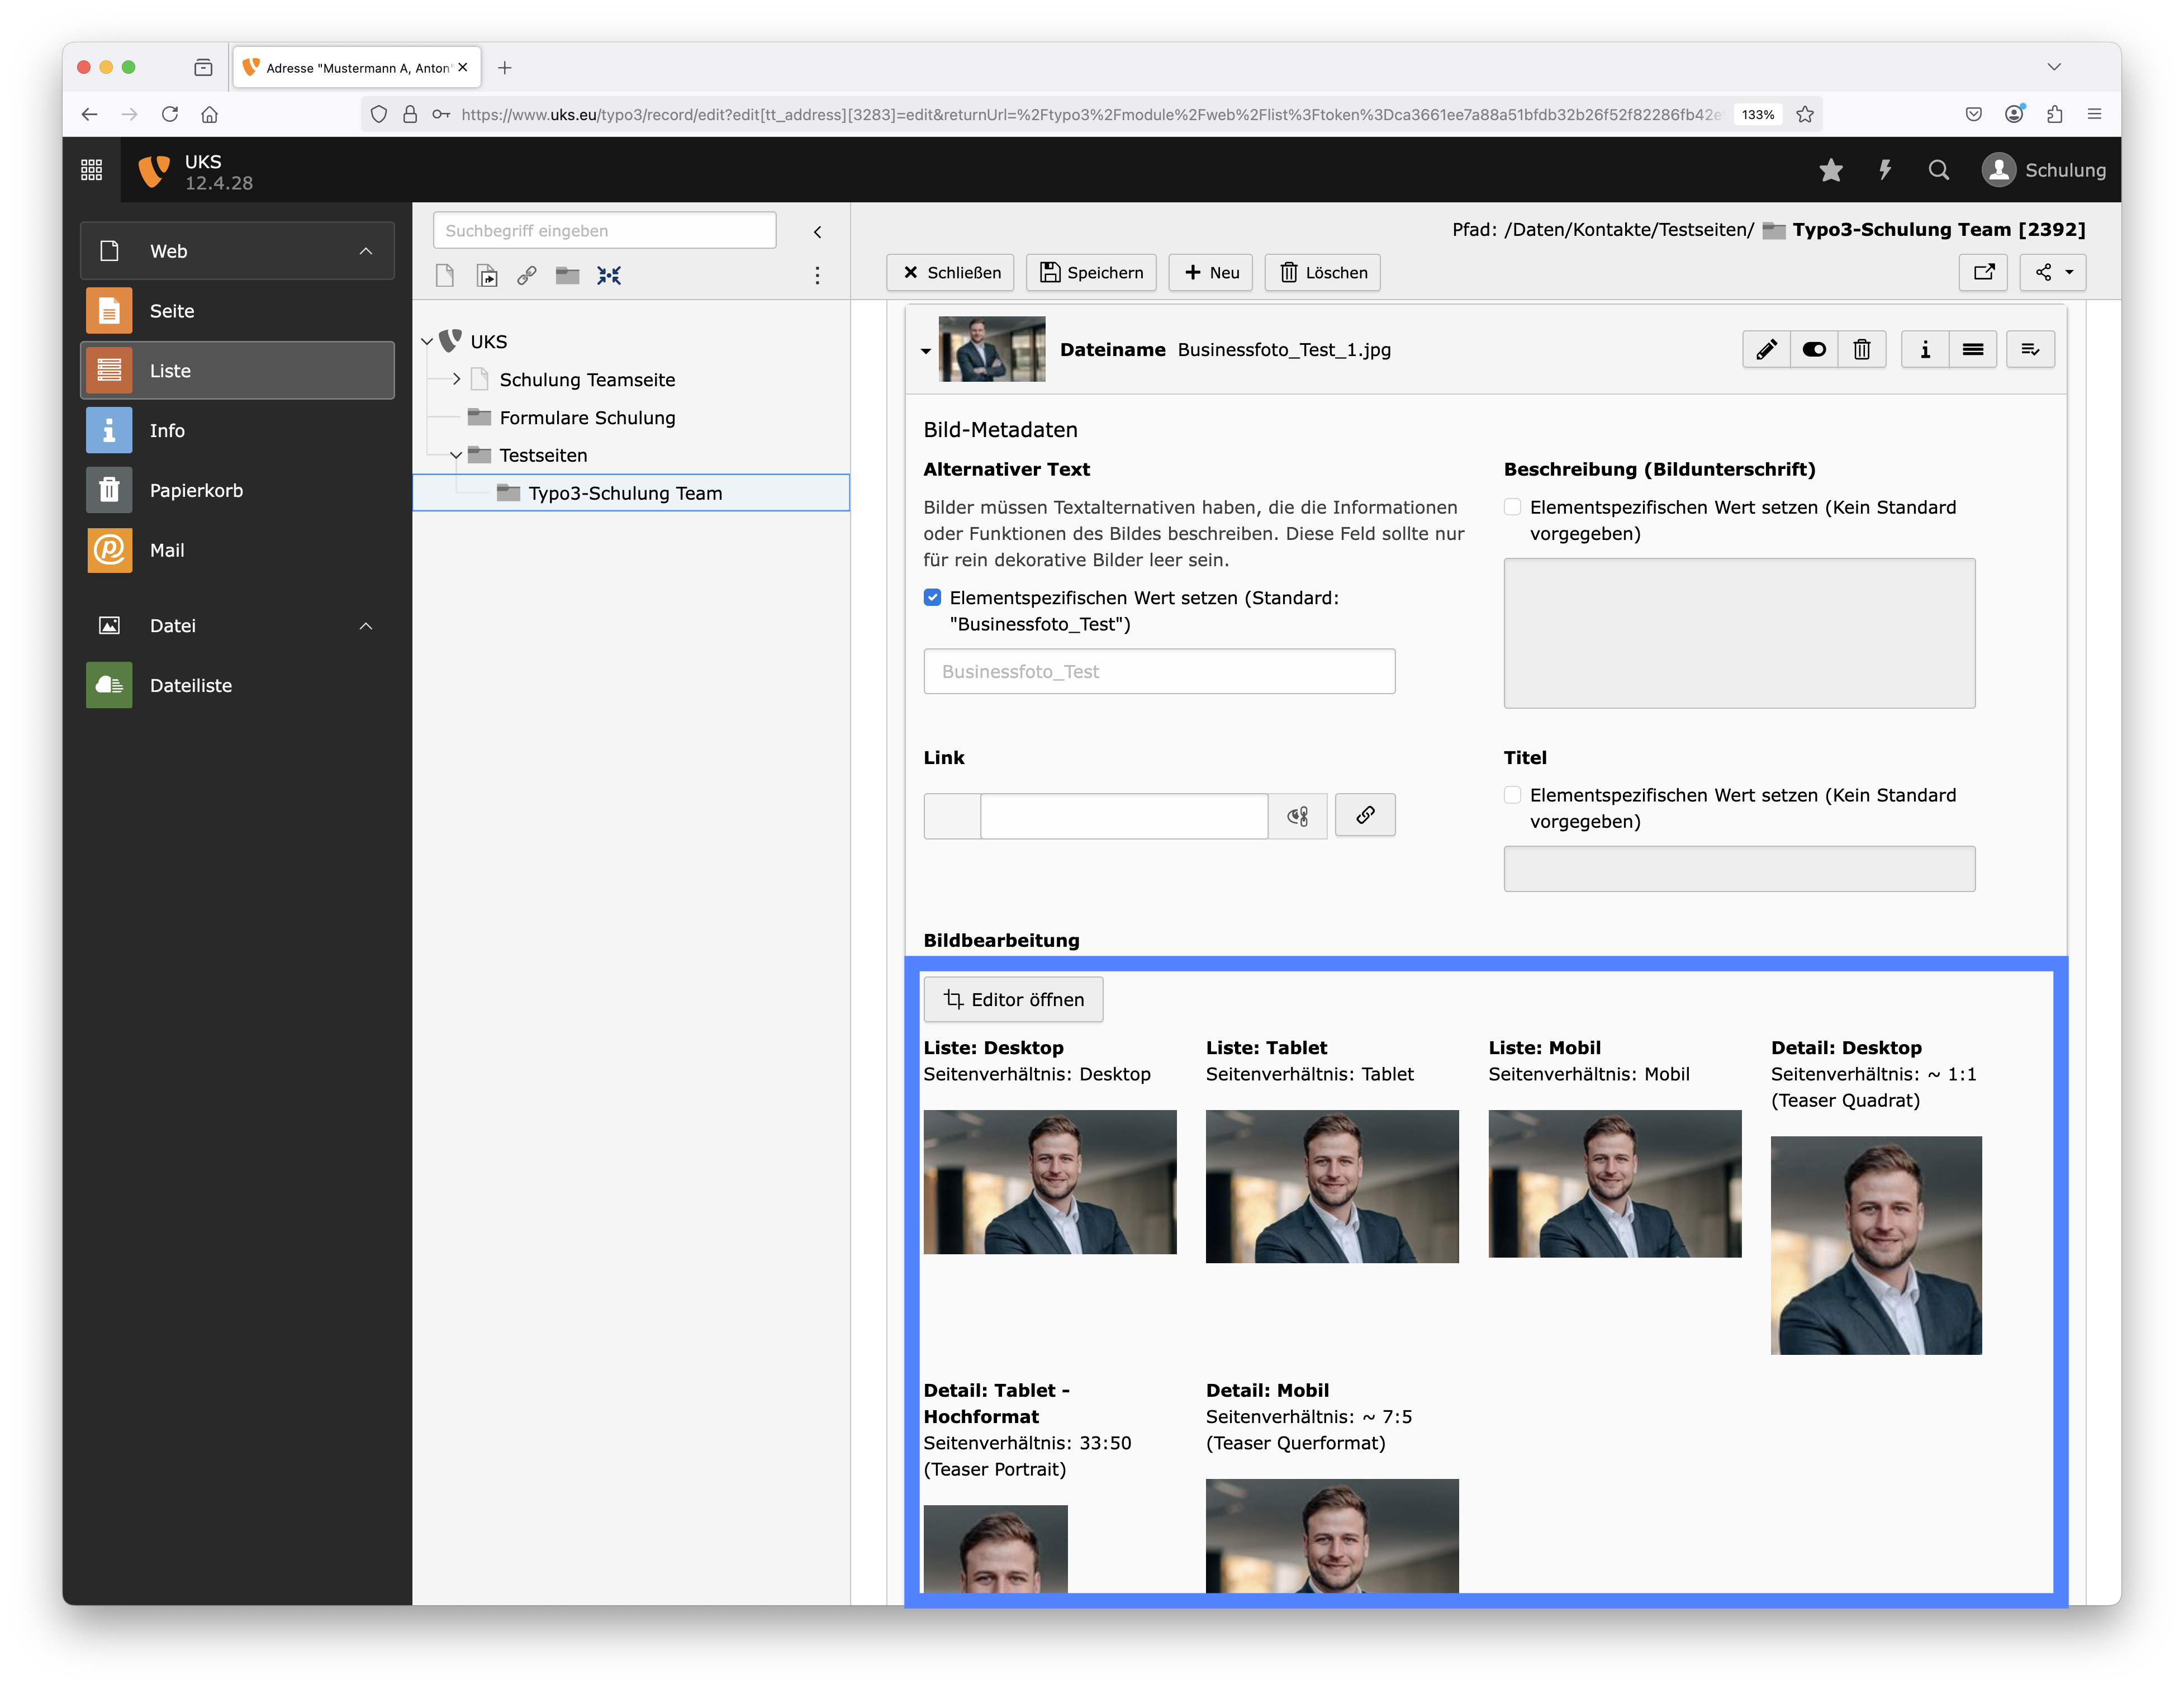Open the backend search magnifier icon
Viewport: 2184px width, 1688px height.
(1938, 170)
